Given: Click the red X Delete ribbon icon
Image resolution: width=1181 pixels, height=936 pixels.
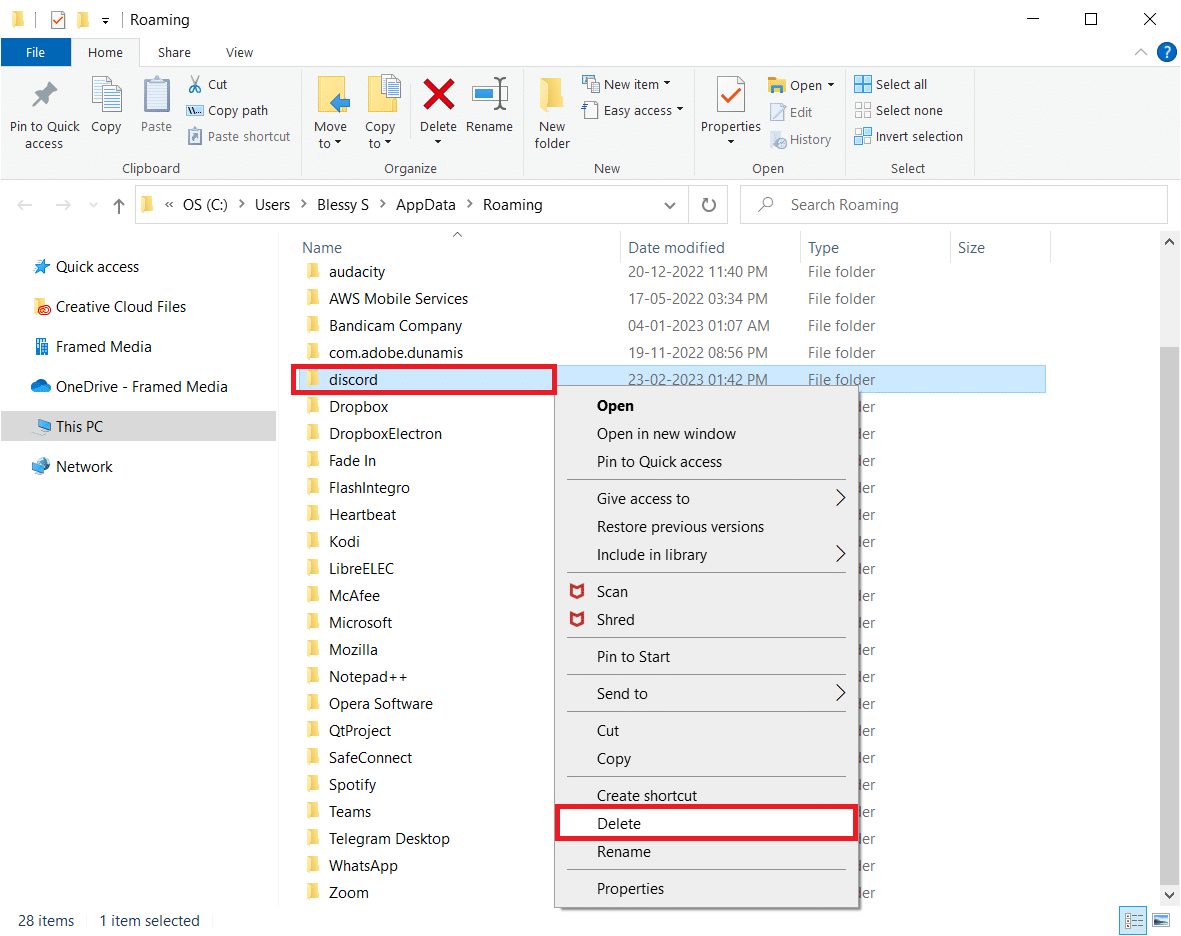Looking at the screenshot, I should click(x=438, y=96).
